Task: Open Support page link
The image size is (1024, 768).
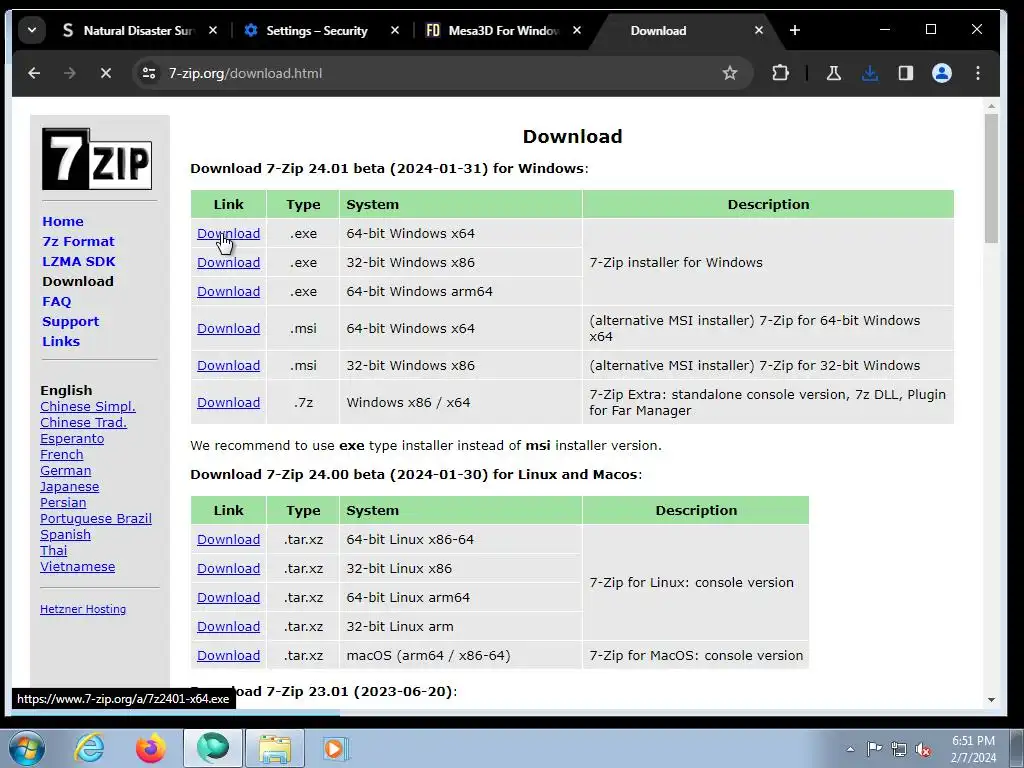Action: coord(71,321)
